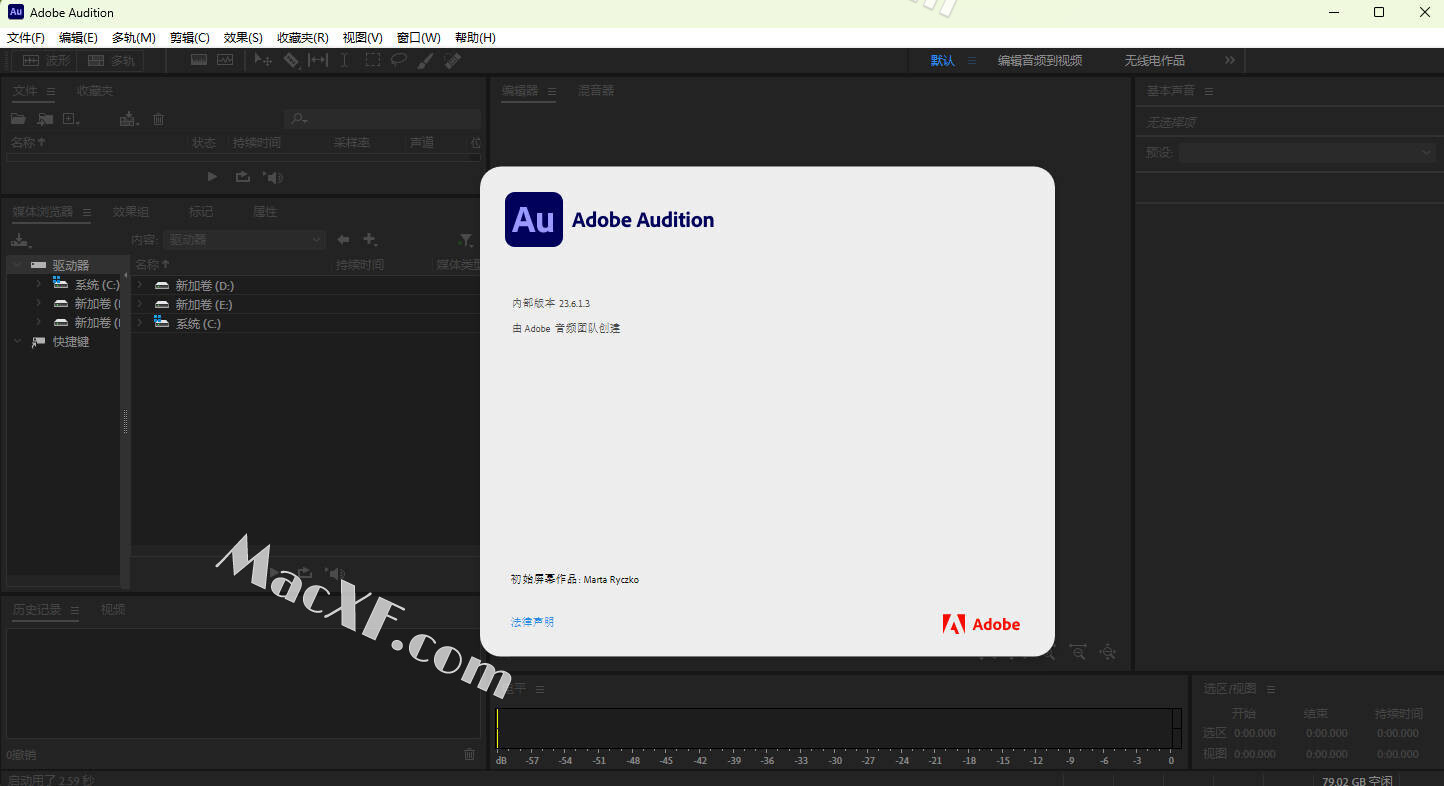Open the 文件(F) menu
This screenshot has height=786, width=1444.
tap(26, 38)
